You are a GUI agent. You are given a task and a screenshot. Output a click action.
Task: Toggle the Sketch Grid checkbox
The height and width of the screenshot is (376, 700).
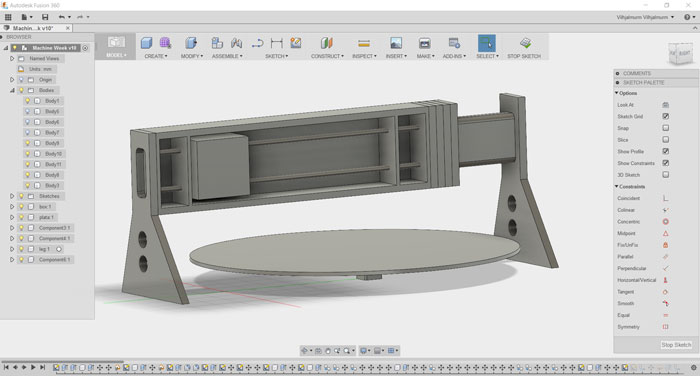[665, 116]
